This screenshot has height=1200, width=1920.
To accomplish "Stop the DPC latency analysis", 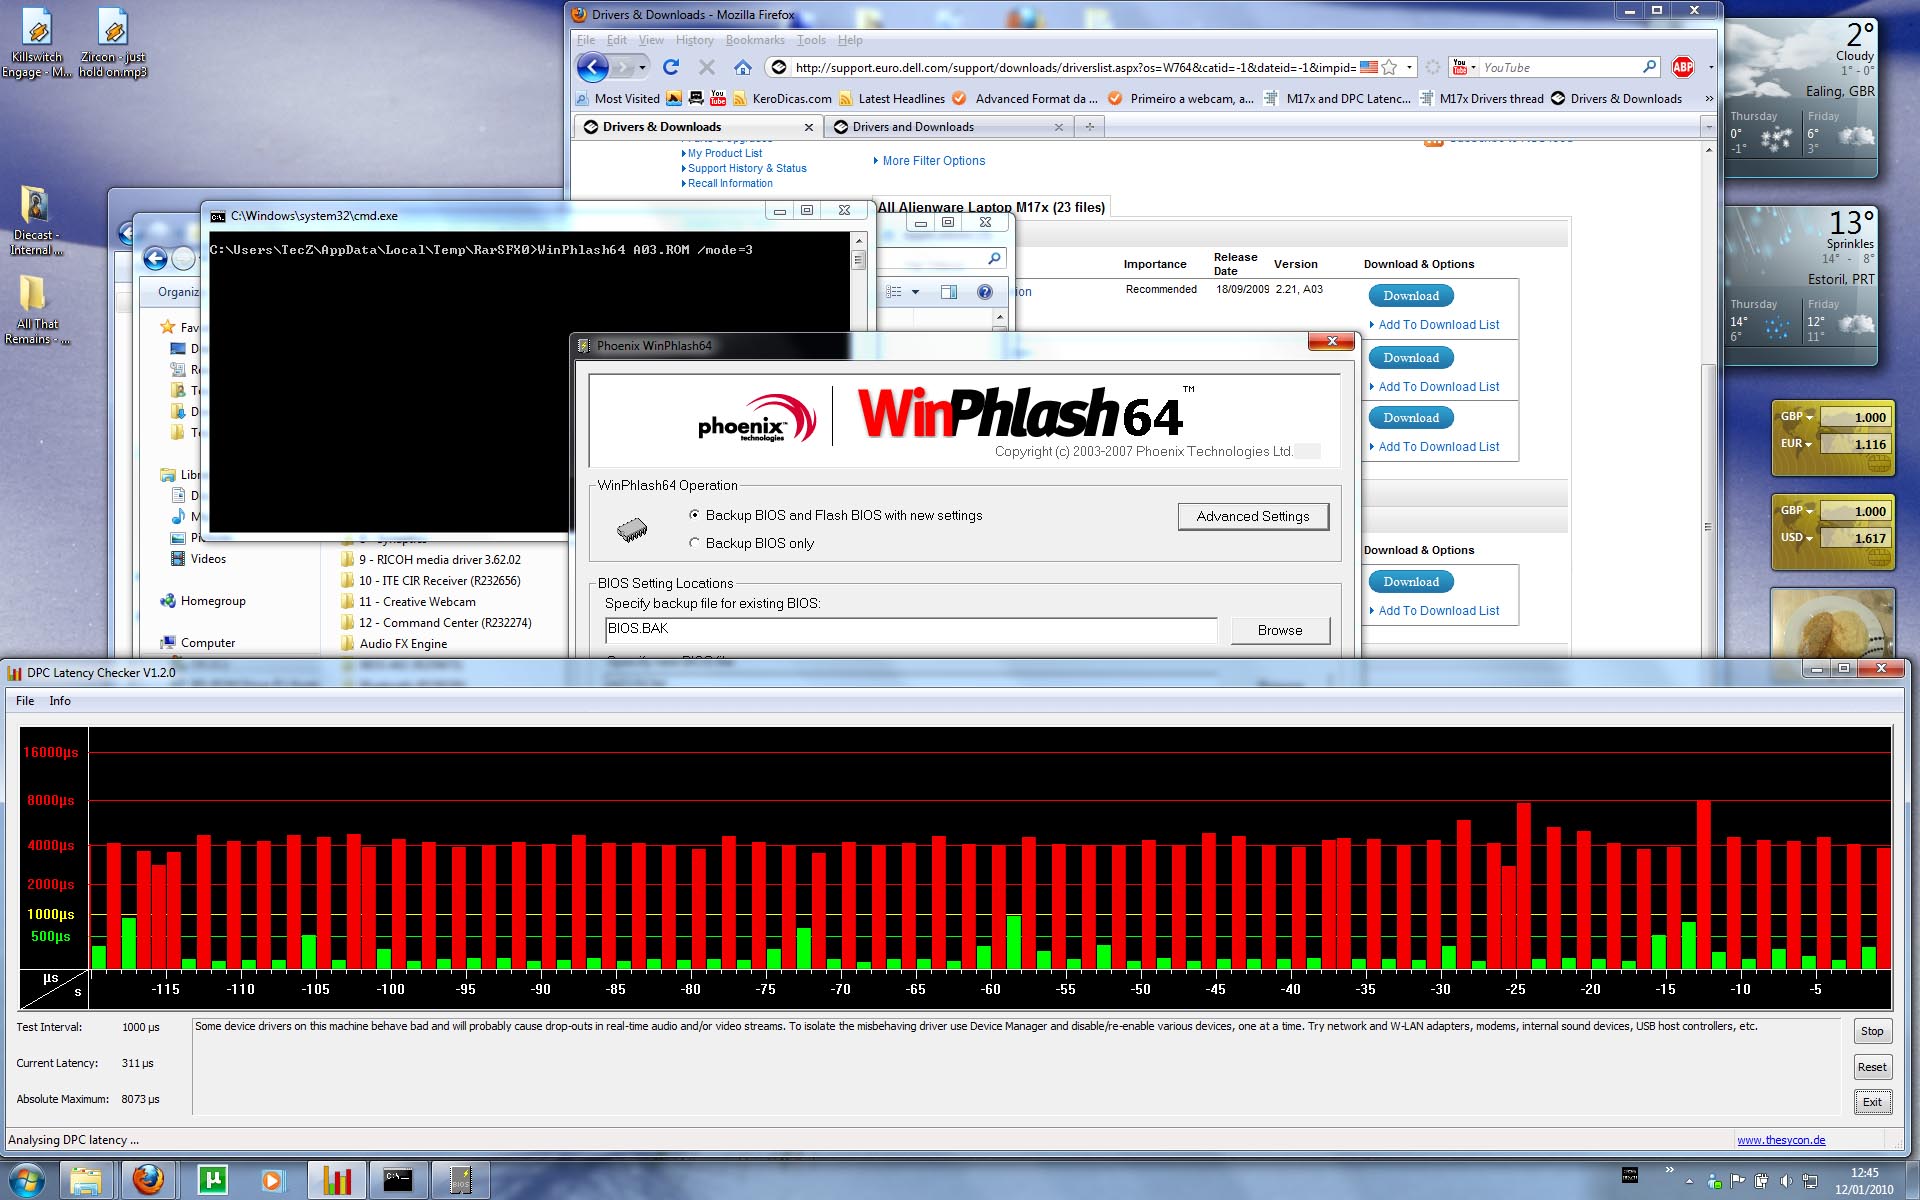I will (1872, 1031).
